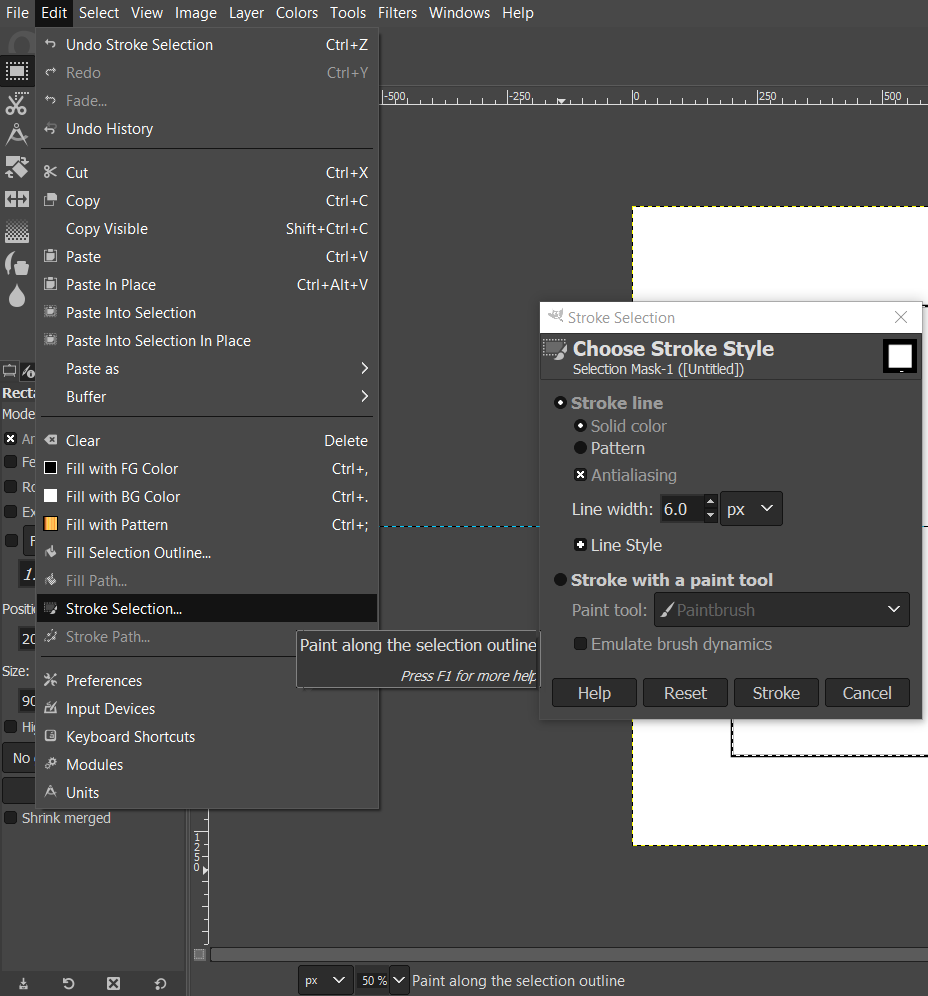Click the Help button in dialog
Viewport: 928px width, 996px height.
[595, 692]
